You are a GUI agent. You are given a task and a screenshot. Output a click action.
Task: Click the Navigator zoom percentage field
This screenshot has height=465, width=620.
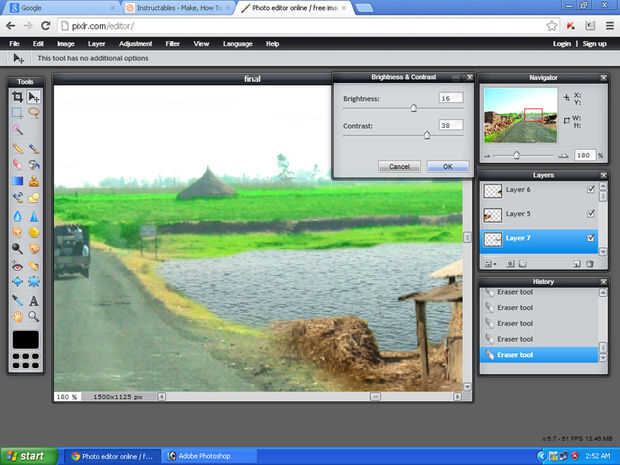(x=585, y=155)
